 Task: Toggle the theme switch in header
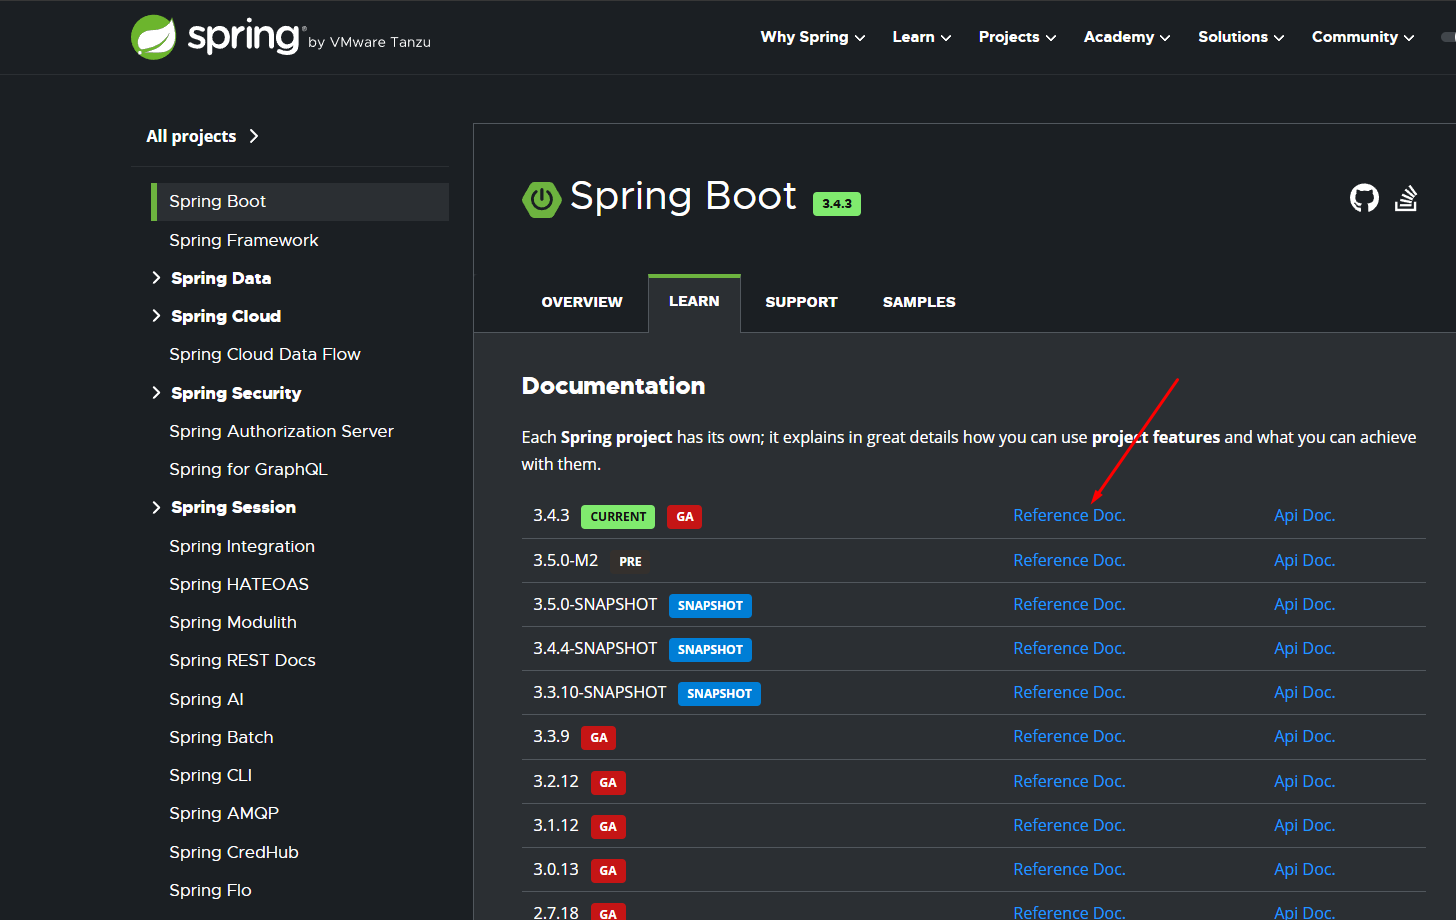pyautogui.click(x=1448, y=37)
